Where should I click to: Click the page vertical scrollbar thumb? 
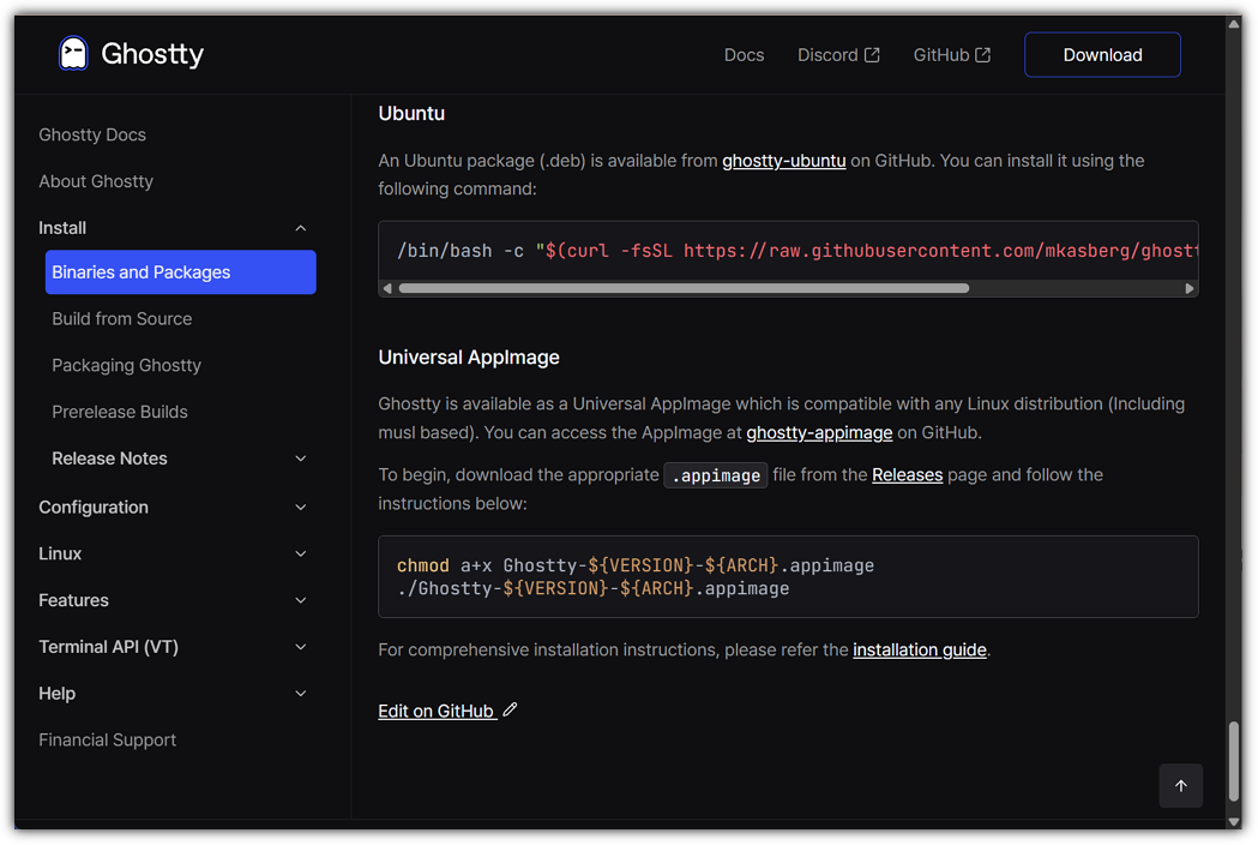1233,761
